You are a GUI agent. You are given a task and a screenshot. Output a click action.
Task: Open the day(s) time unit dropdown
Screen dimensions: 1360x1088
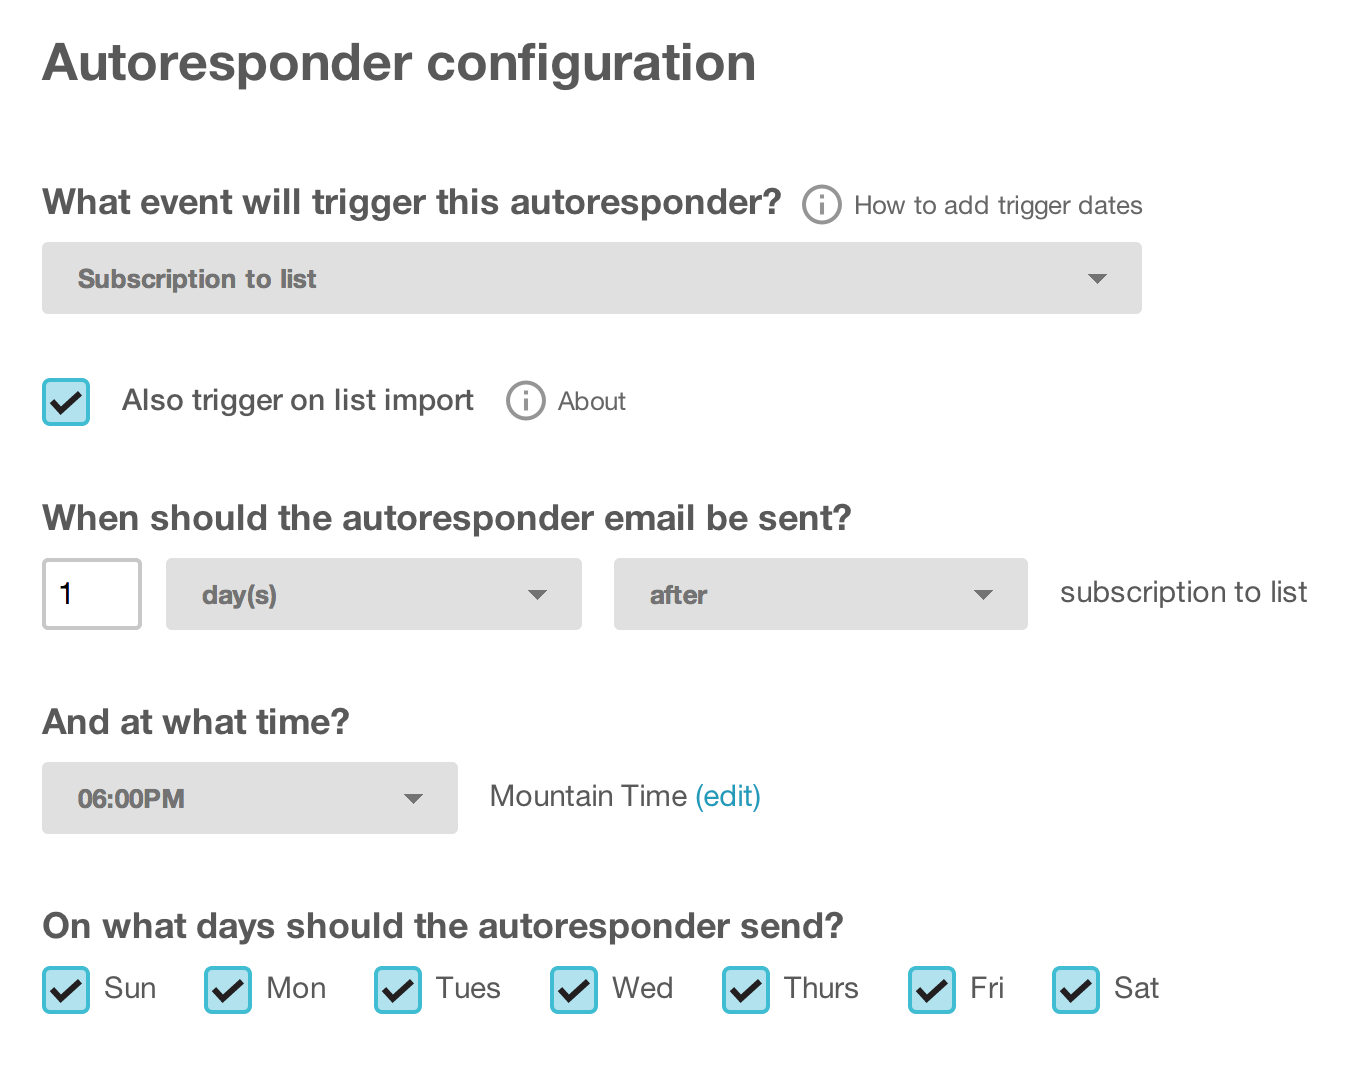click(373, 594)
